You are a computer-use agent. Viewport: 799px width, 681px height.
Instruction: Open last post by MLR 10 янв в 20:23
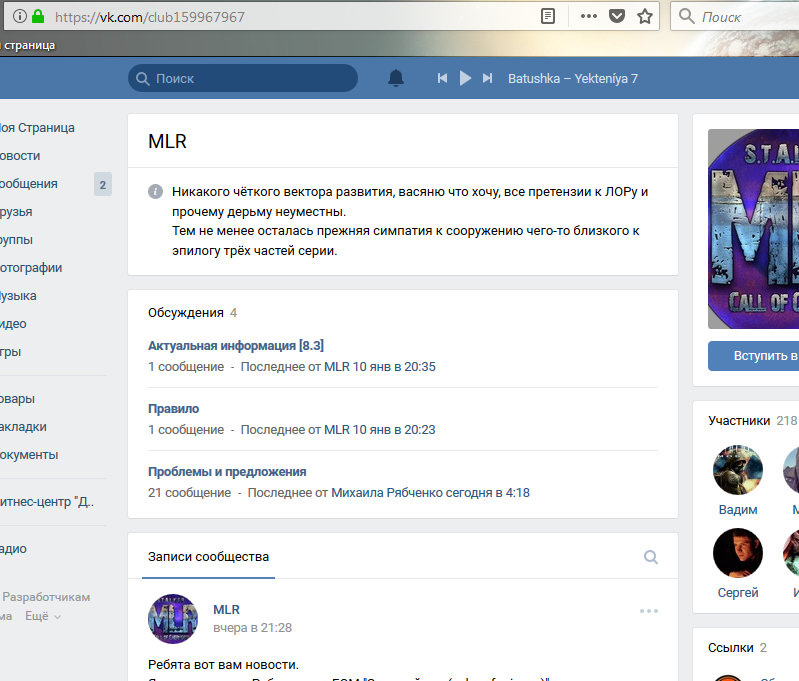point(380,430)
